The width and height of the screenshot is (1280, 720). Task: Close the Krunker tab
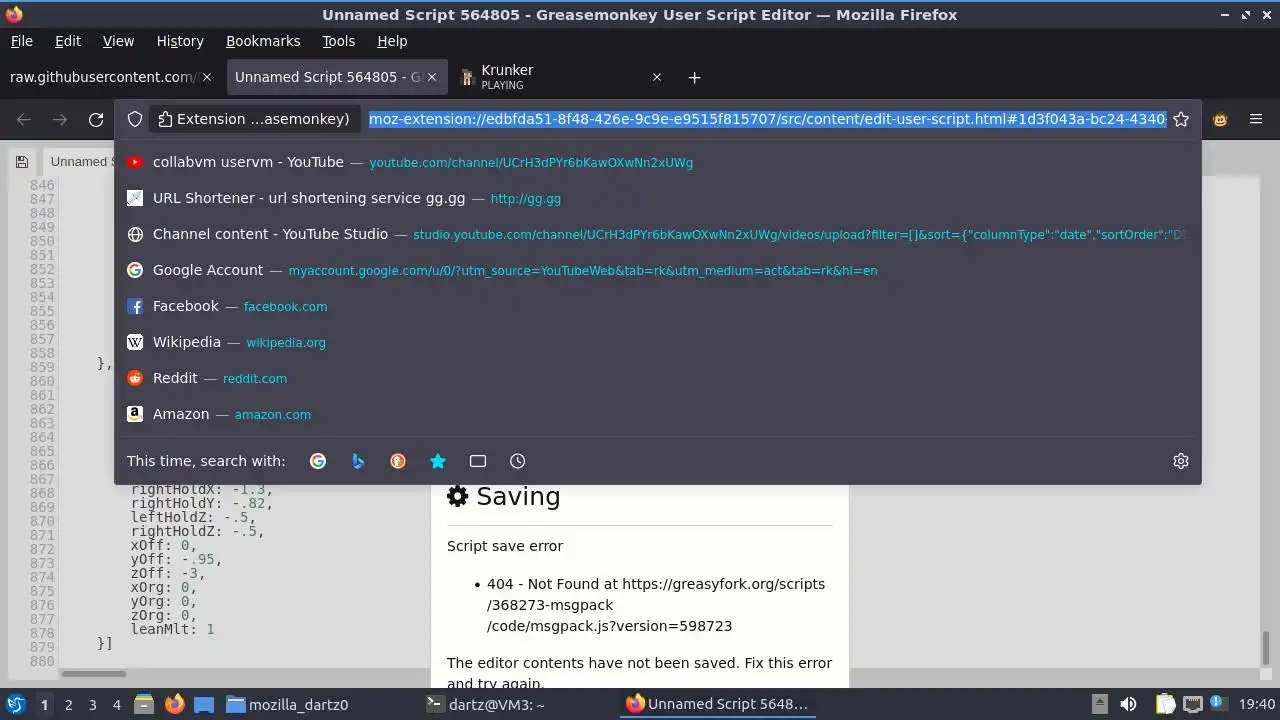click(x=657, y=77)
